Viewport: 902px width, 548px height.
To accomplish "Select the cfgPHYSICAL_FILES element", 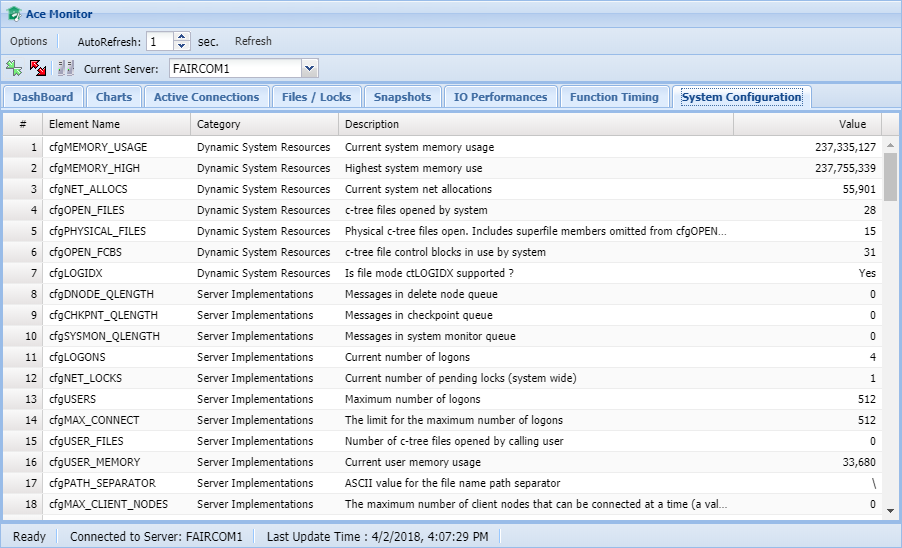I will pyautogui.click(x=97, y=231).
